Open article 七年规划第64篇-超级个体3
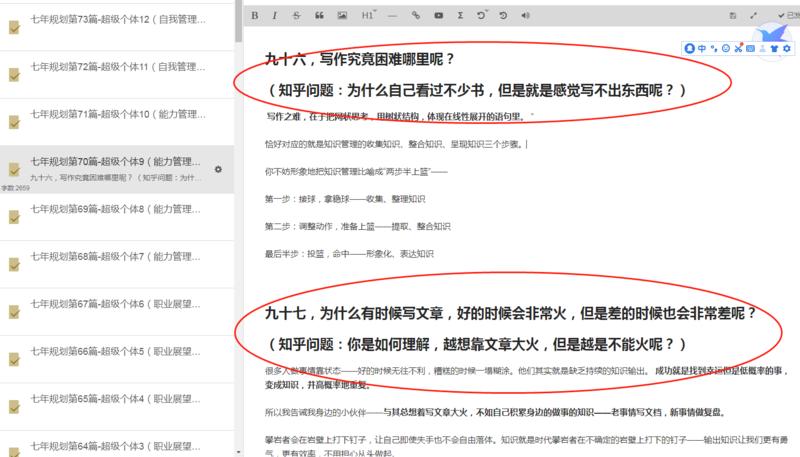The height and width of the screenshot is (457, 800). (117, 444)
